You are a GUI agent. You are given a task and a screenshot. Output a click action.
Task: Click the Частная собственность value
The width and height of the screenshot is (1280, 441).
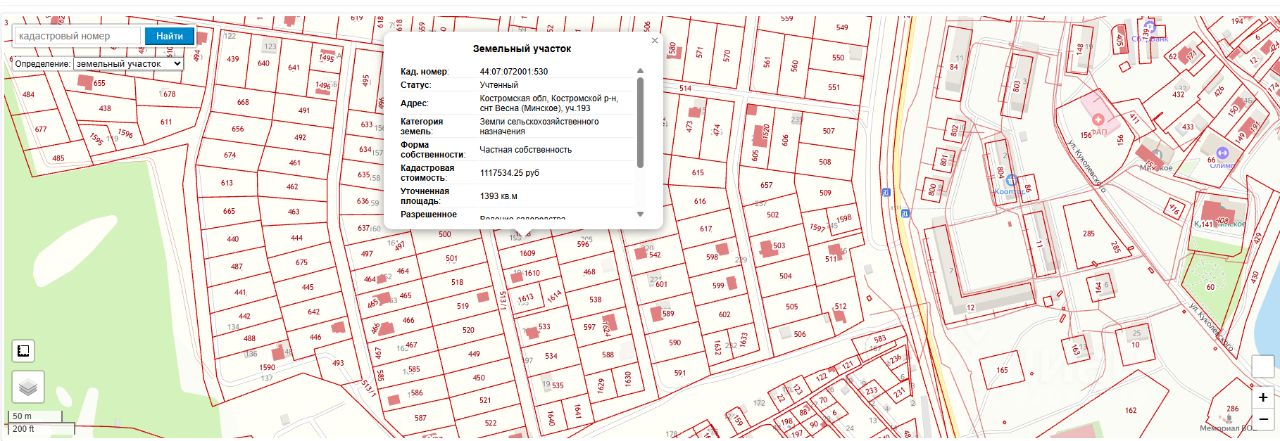coord(526,149)
